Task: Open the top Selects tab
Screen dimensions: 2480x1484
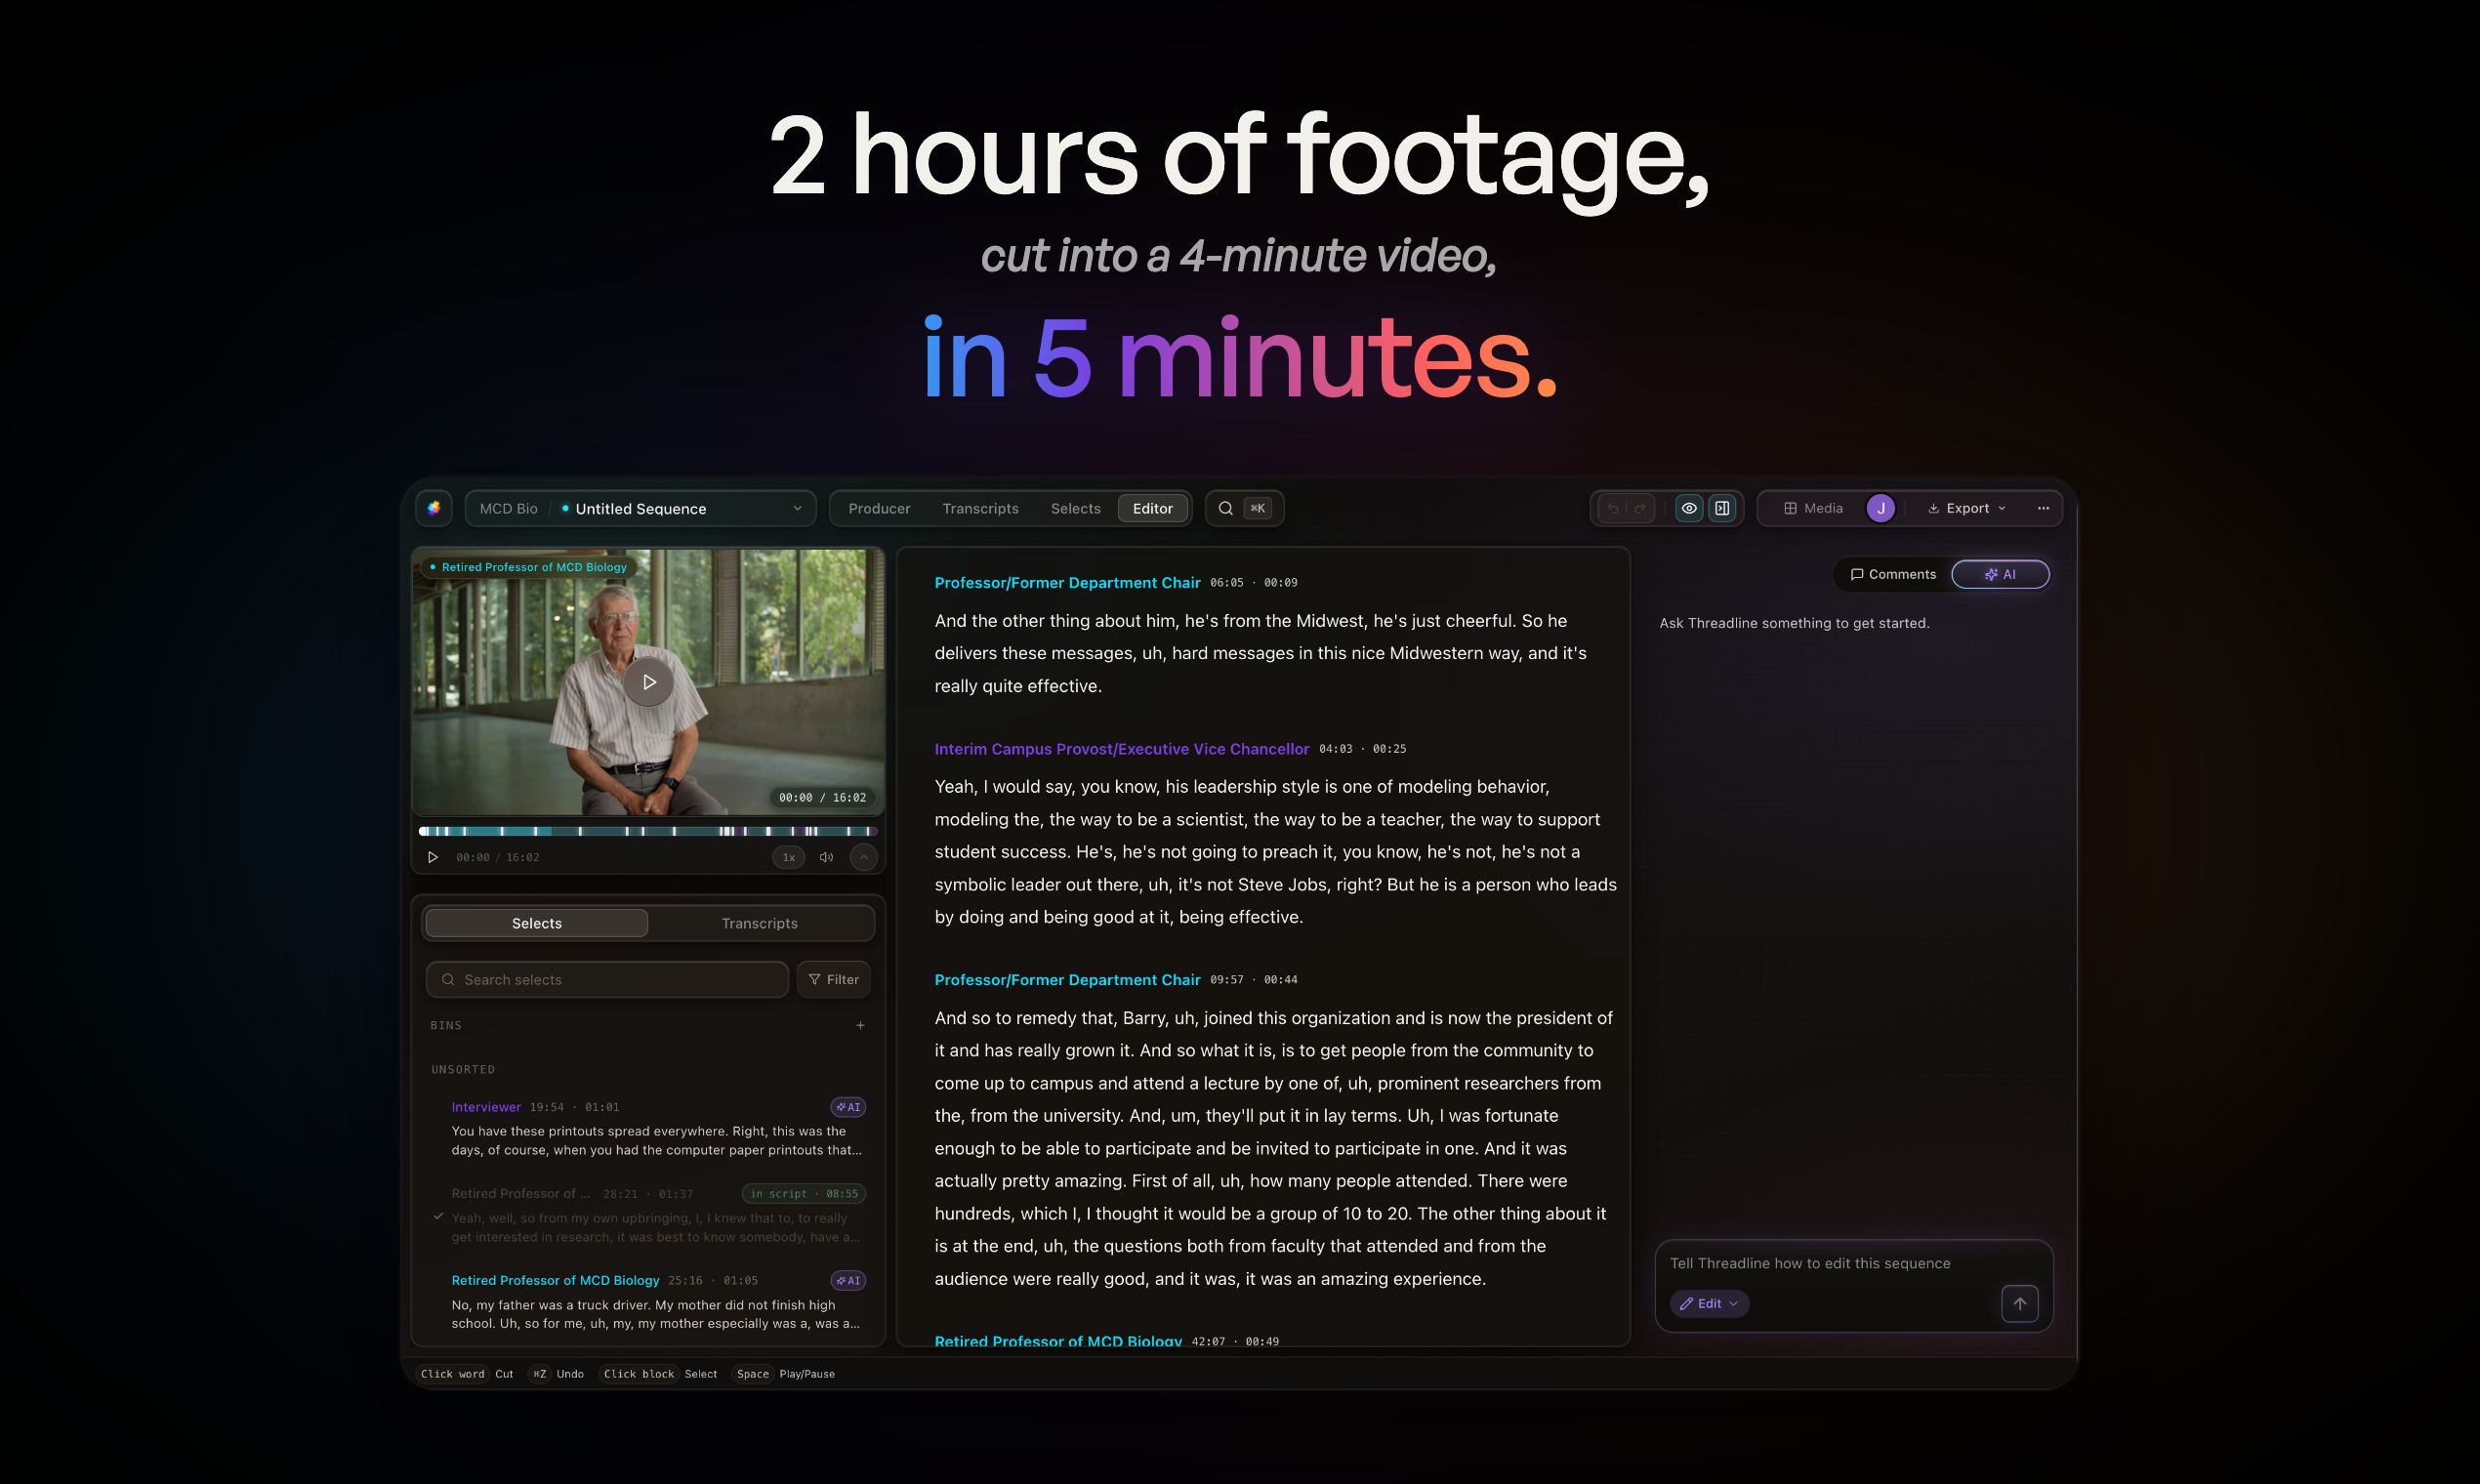Action: [1075, 508]
